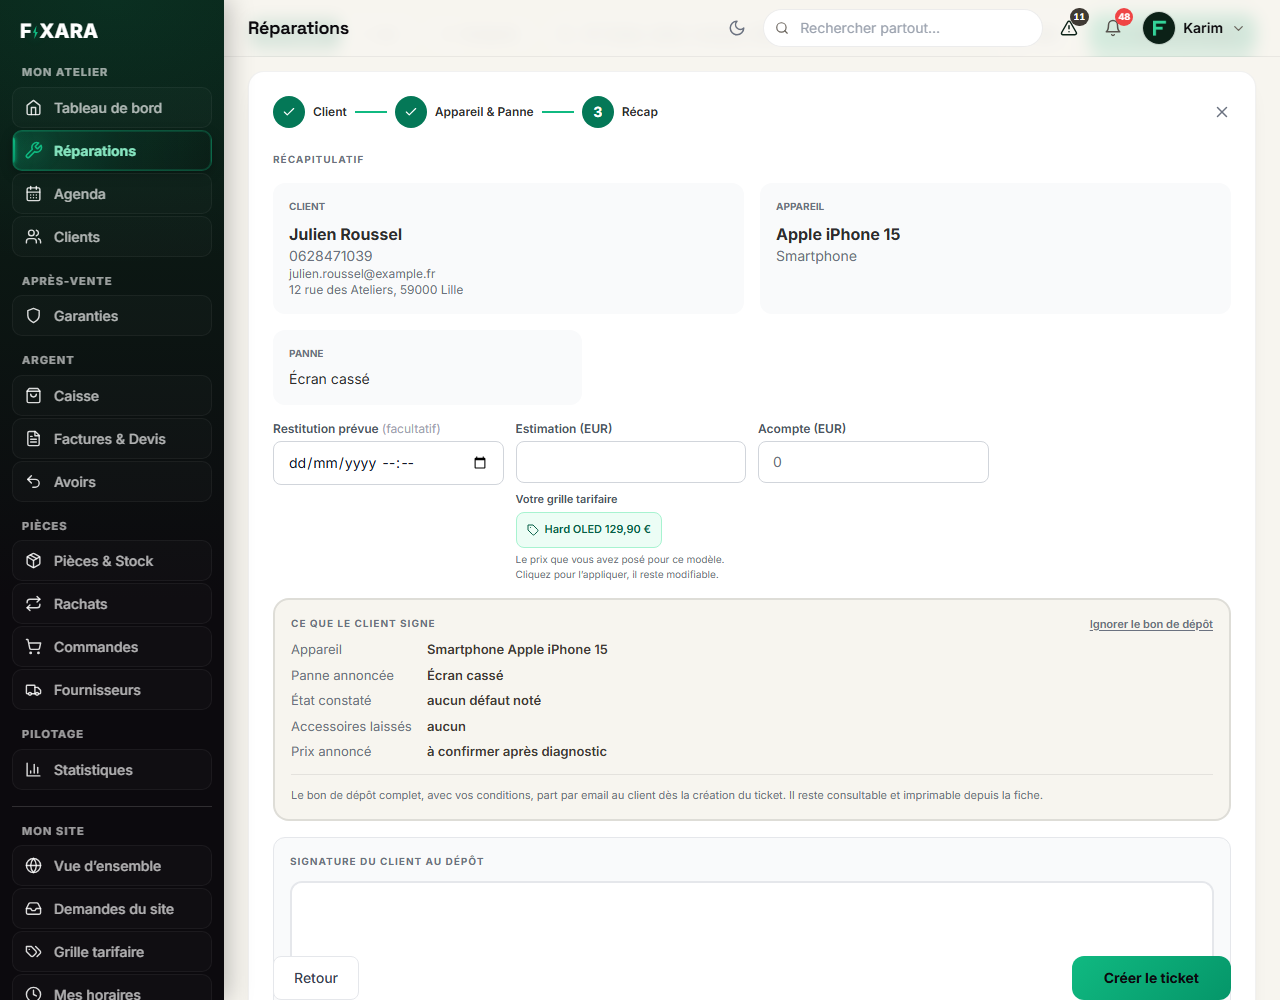This screenshot has height=1000, width=1280.
Task: Open Demandes du site inbox icon
Action: pyautogui.click(x=34, y=909)
